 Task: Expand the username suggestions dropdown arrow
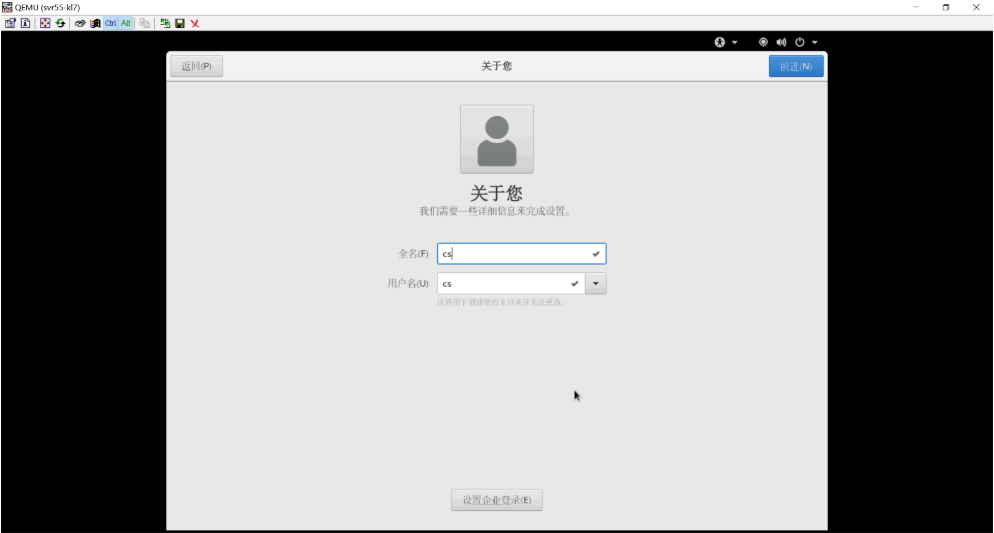point(596,283)
